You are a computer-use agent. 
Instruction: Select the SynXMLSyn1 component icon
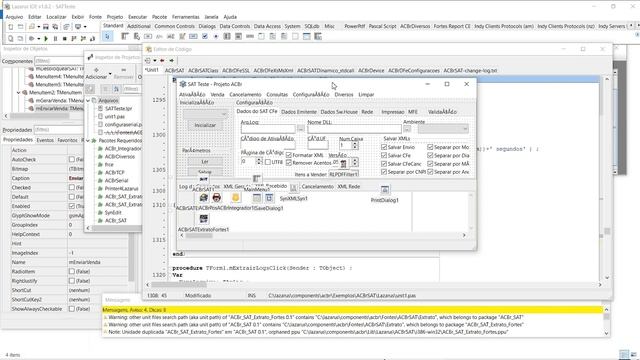(x=293, y=187)
